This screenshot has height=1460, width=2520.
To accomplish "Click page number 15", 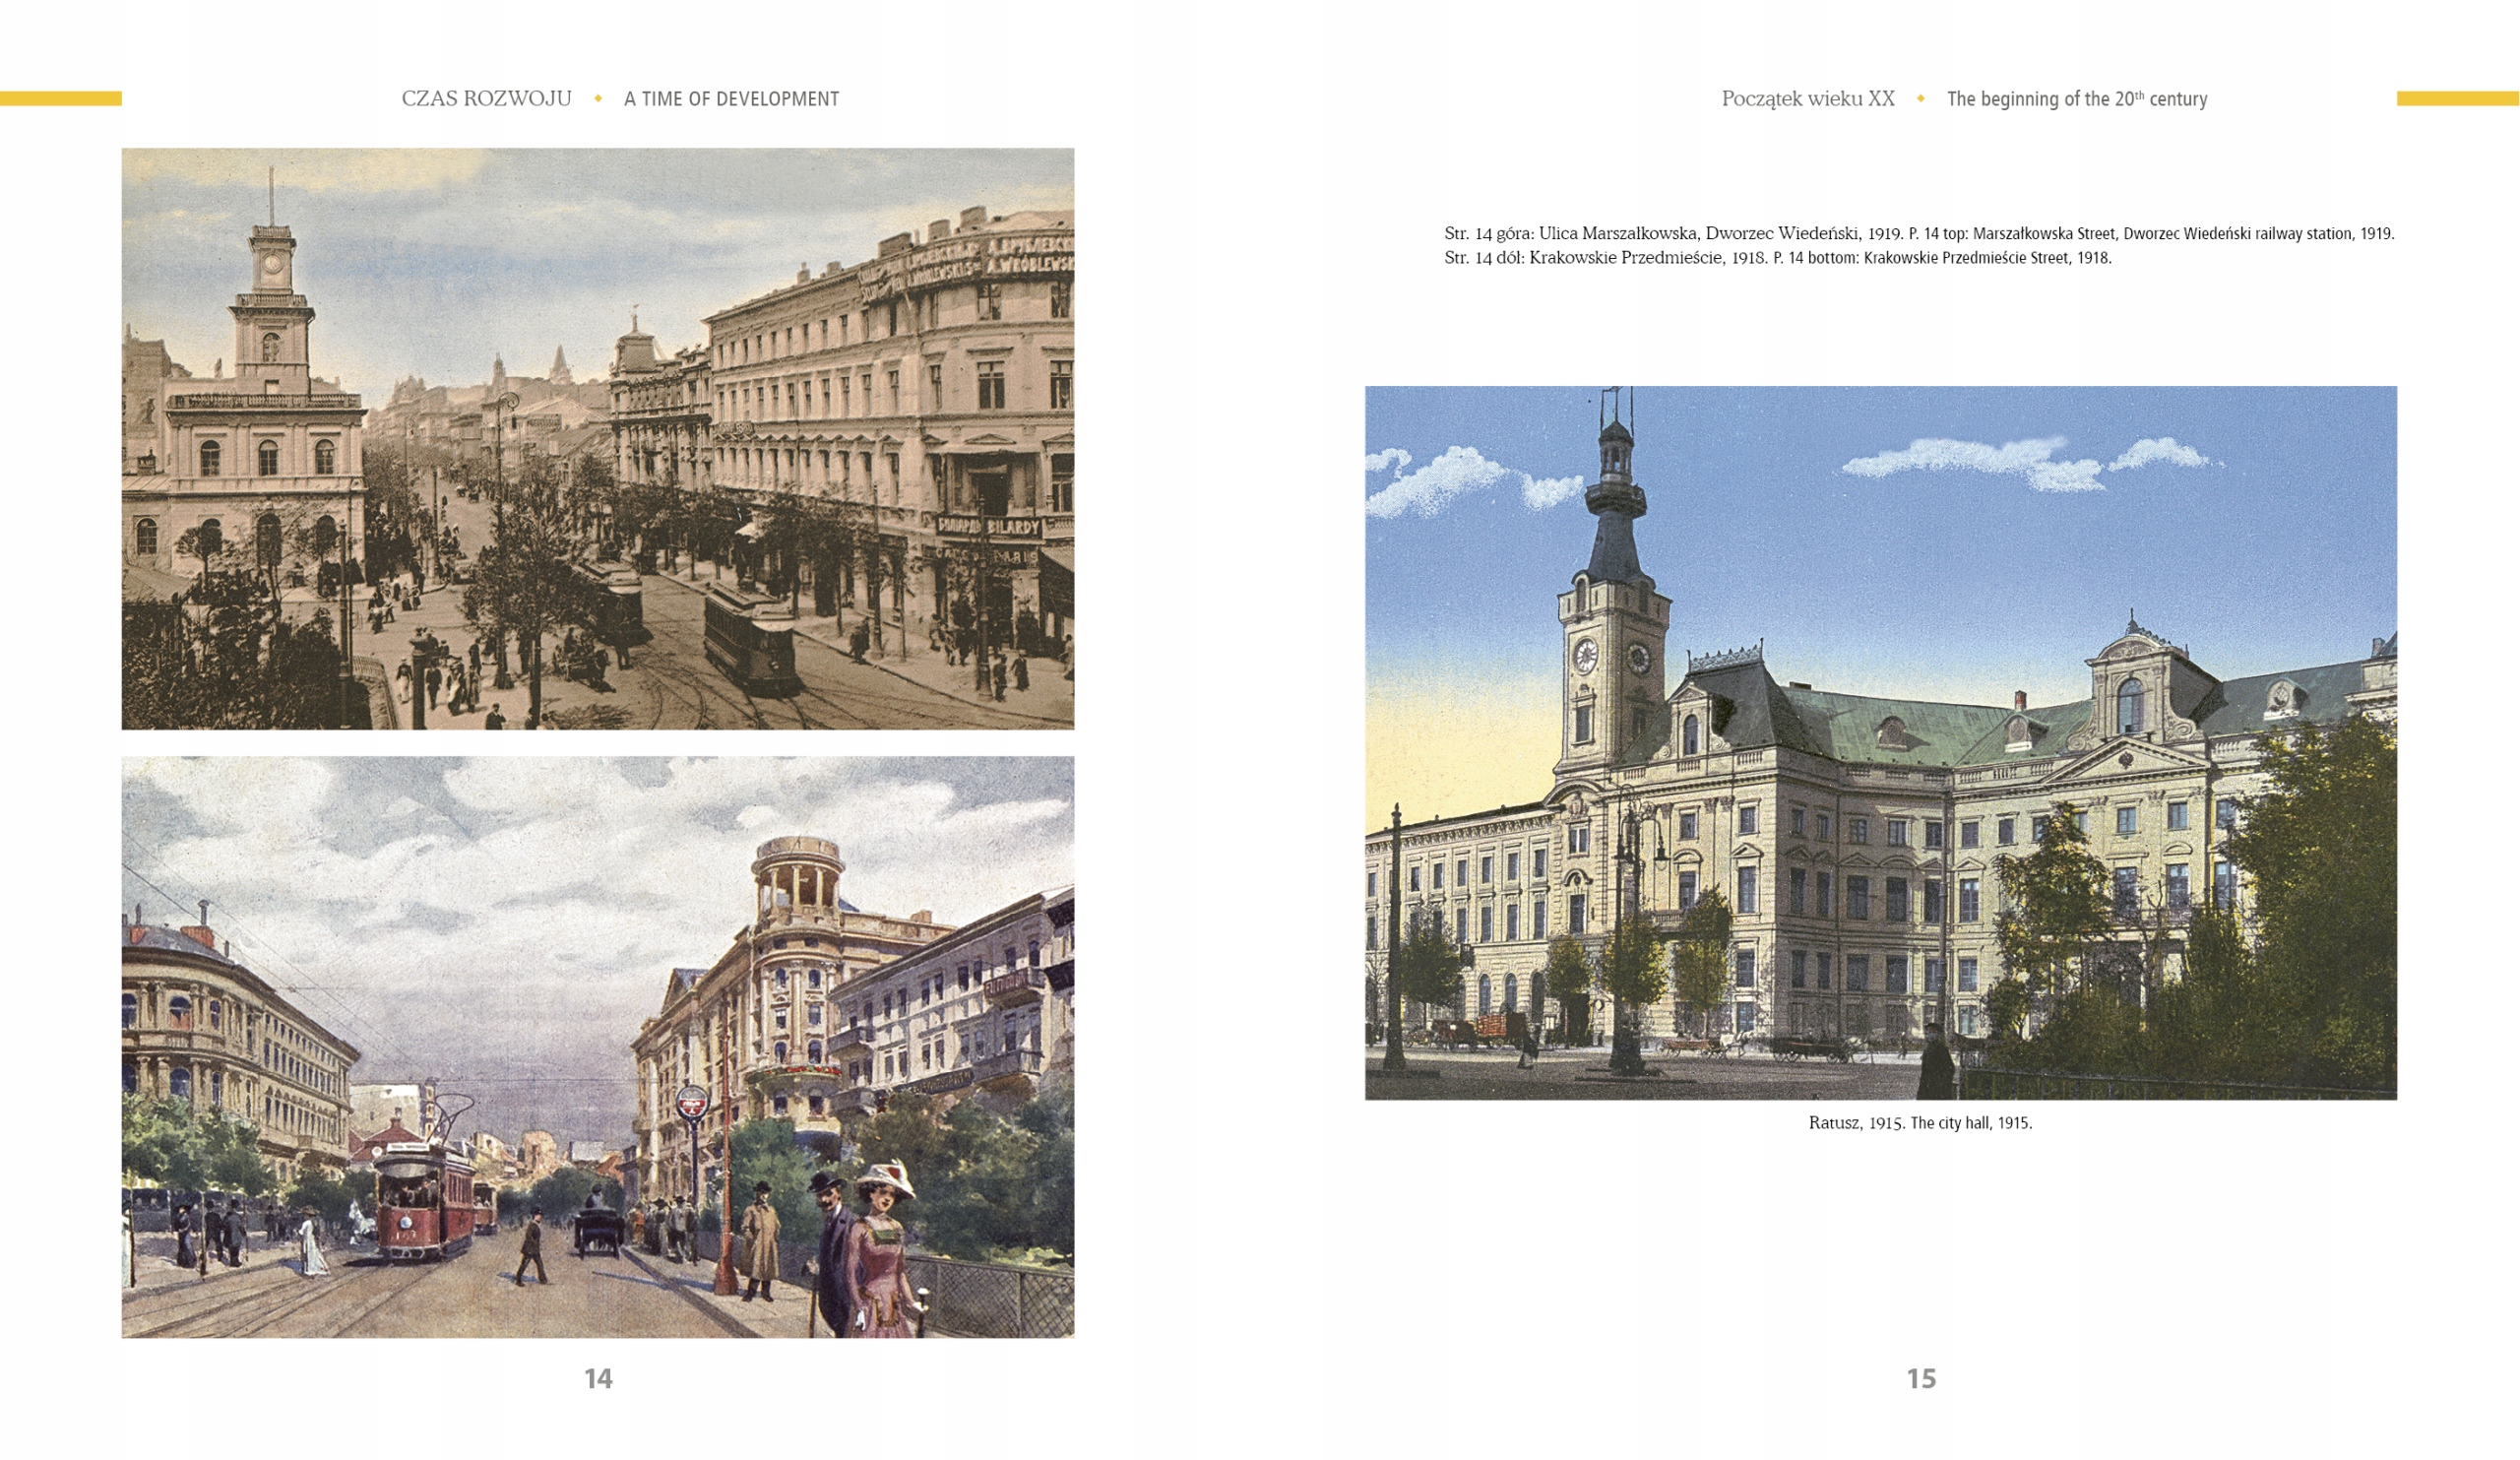I will click(x=1921, y=1378).
